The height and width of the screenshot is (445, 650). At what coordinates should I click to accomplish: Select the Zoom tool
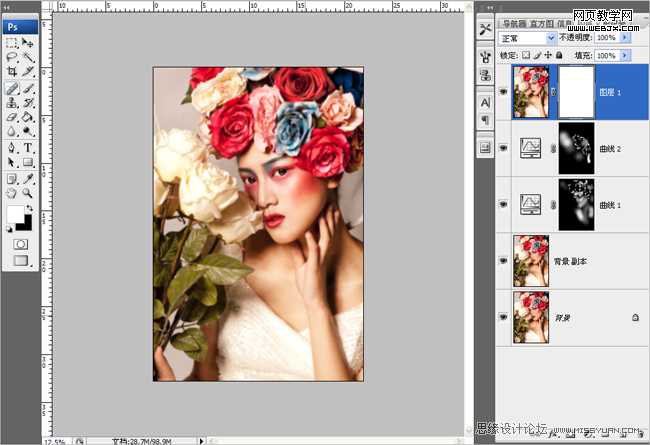click(x=28, y=191)
